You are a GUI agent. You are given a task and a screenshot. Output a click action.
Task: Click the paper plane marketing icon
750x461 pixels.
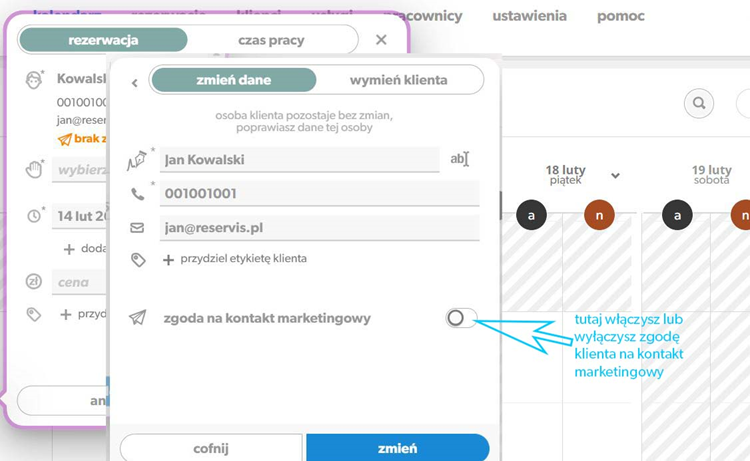click(138, 317)
